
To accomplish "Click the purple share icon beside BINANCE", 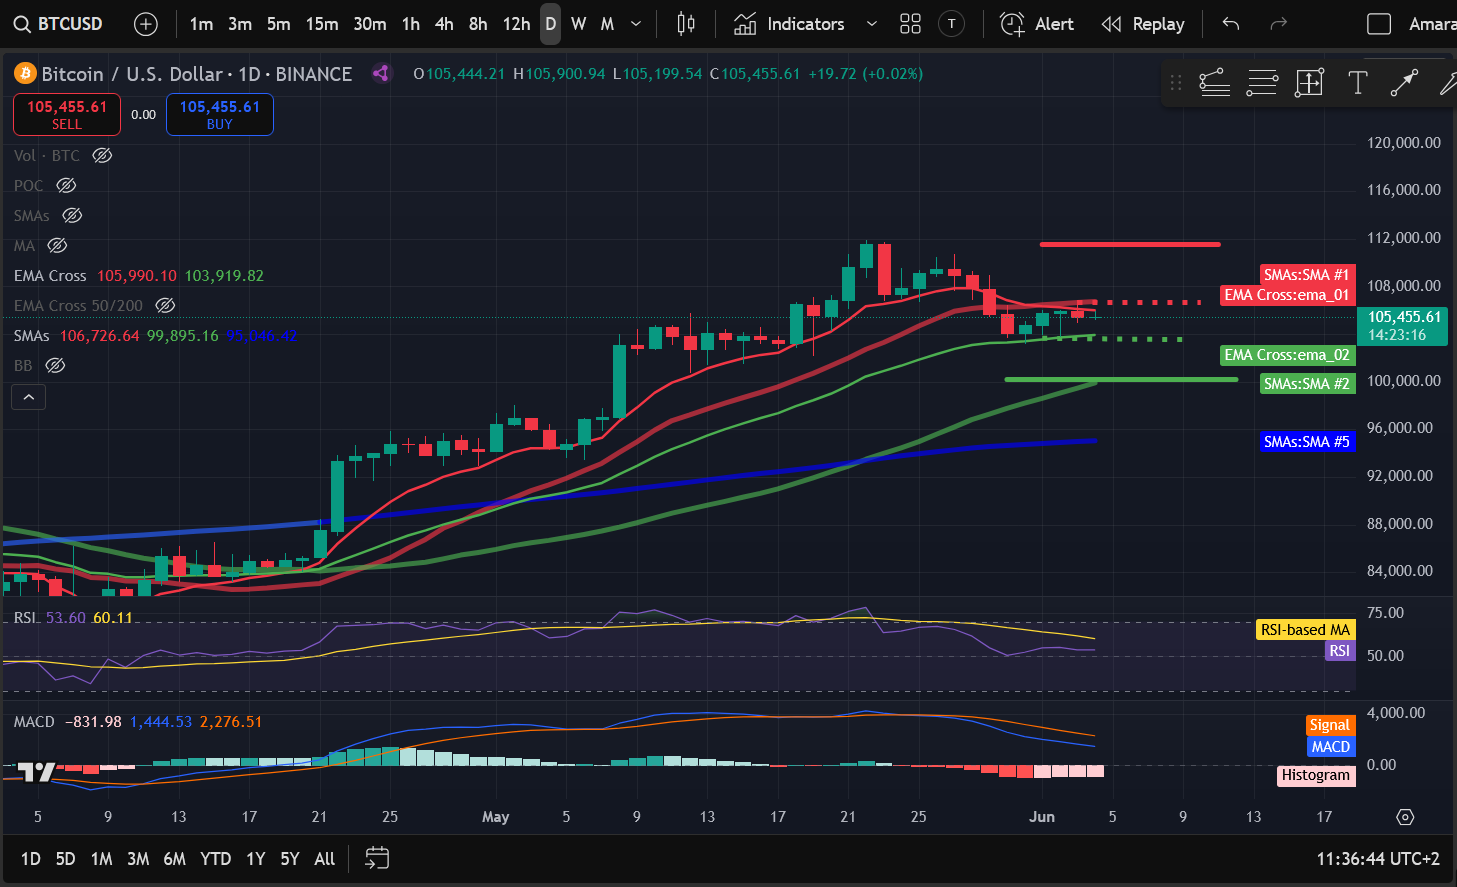I will coord(381,73).
